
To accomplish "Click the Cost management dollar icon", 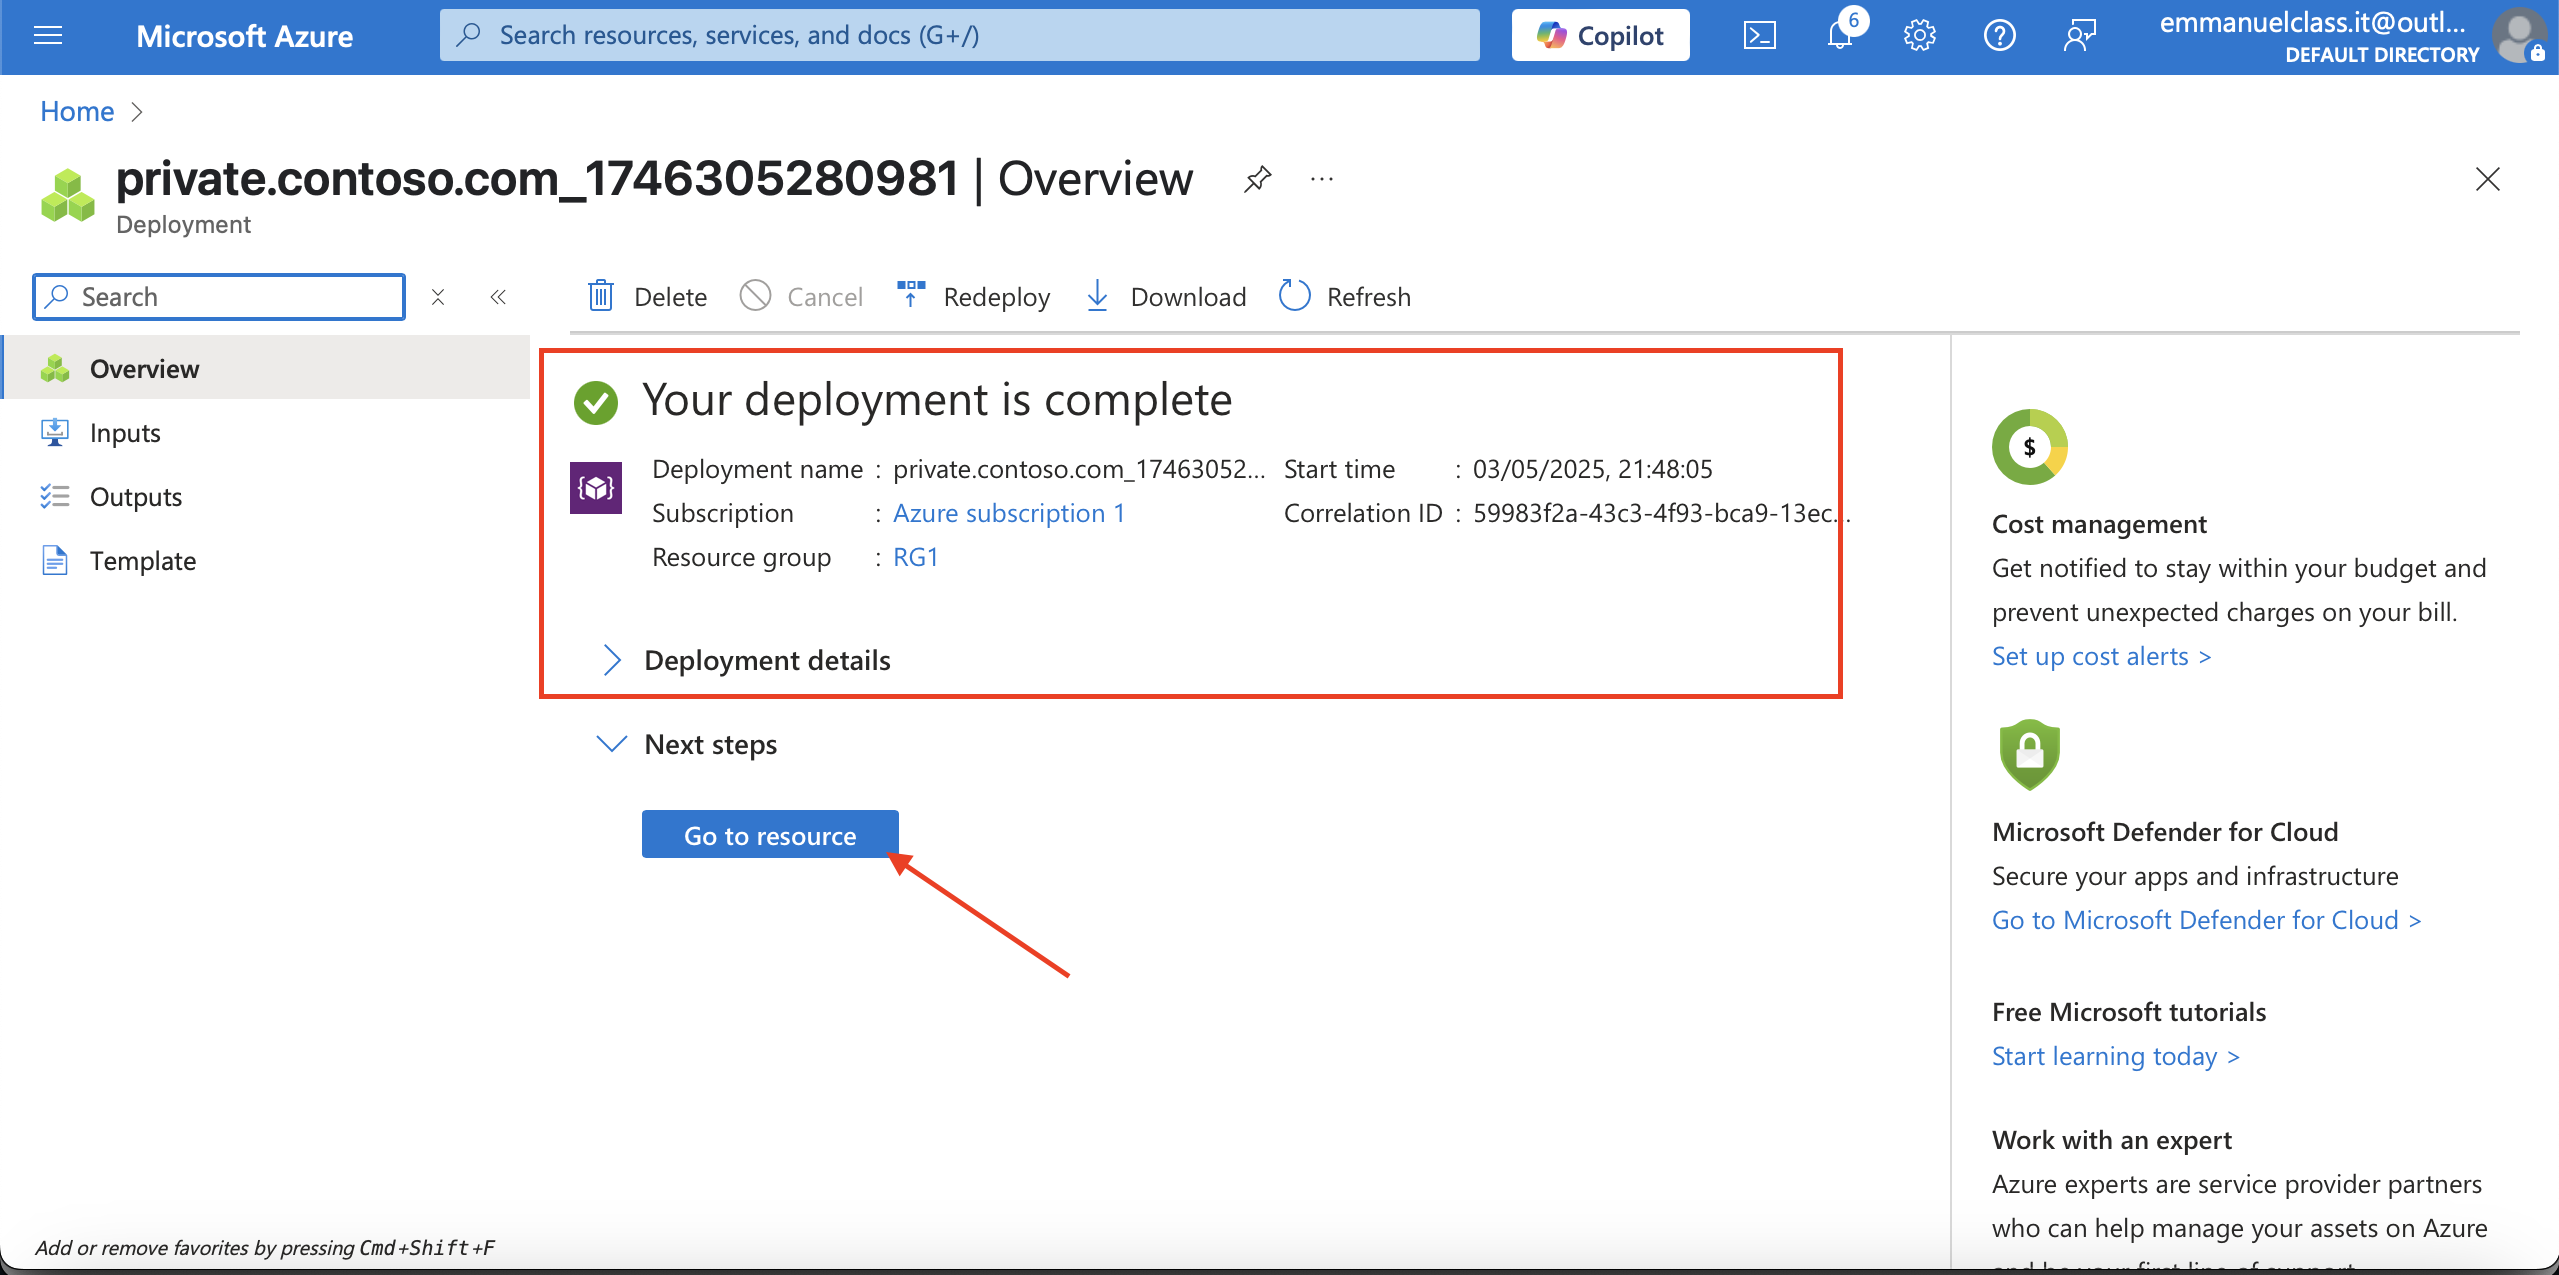I will (2029, 447).
